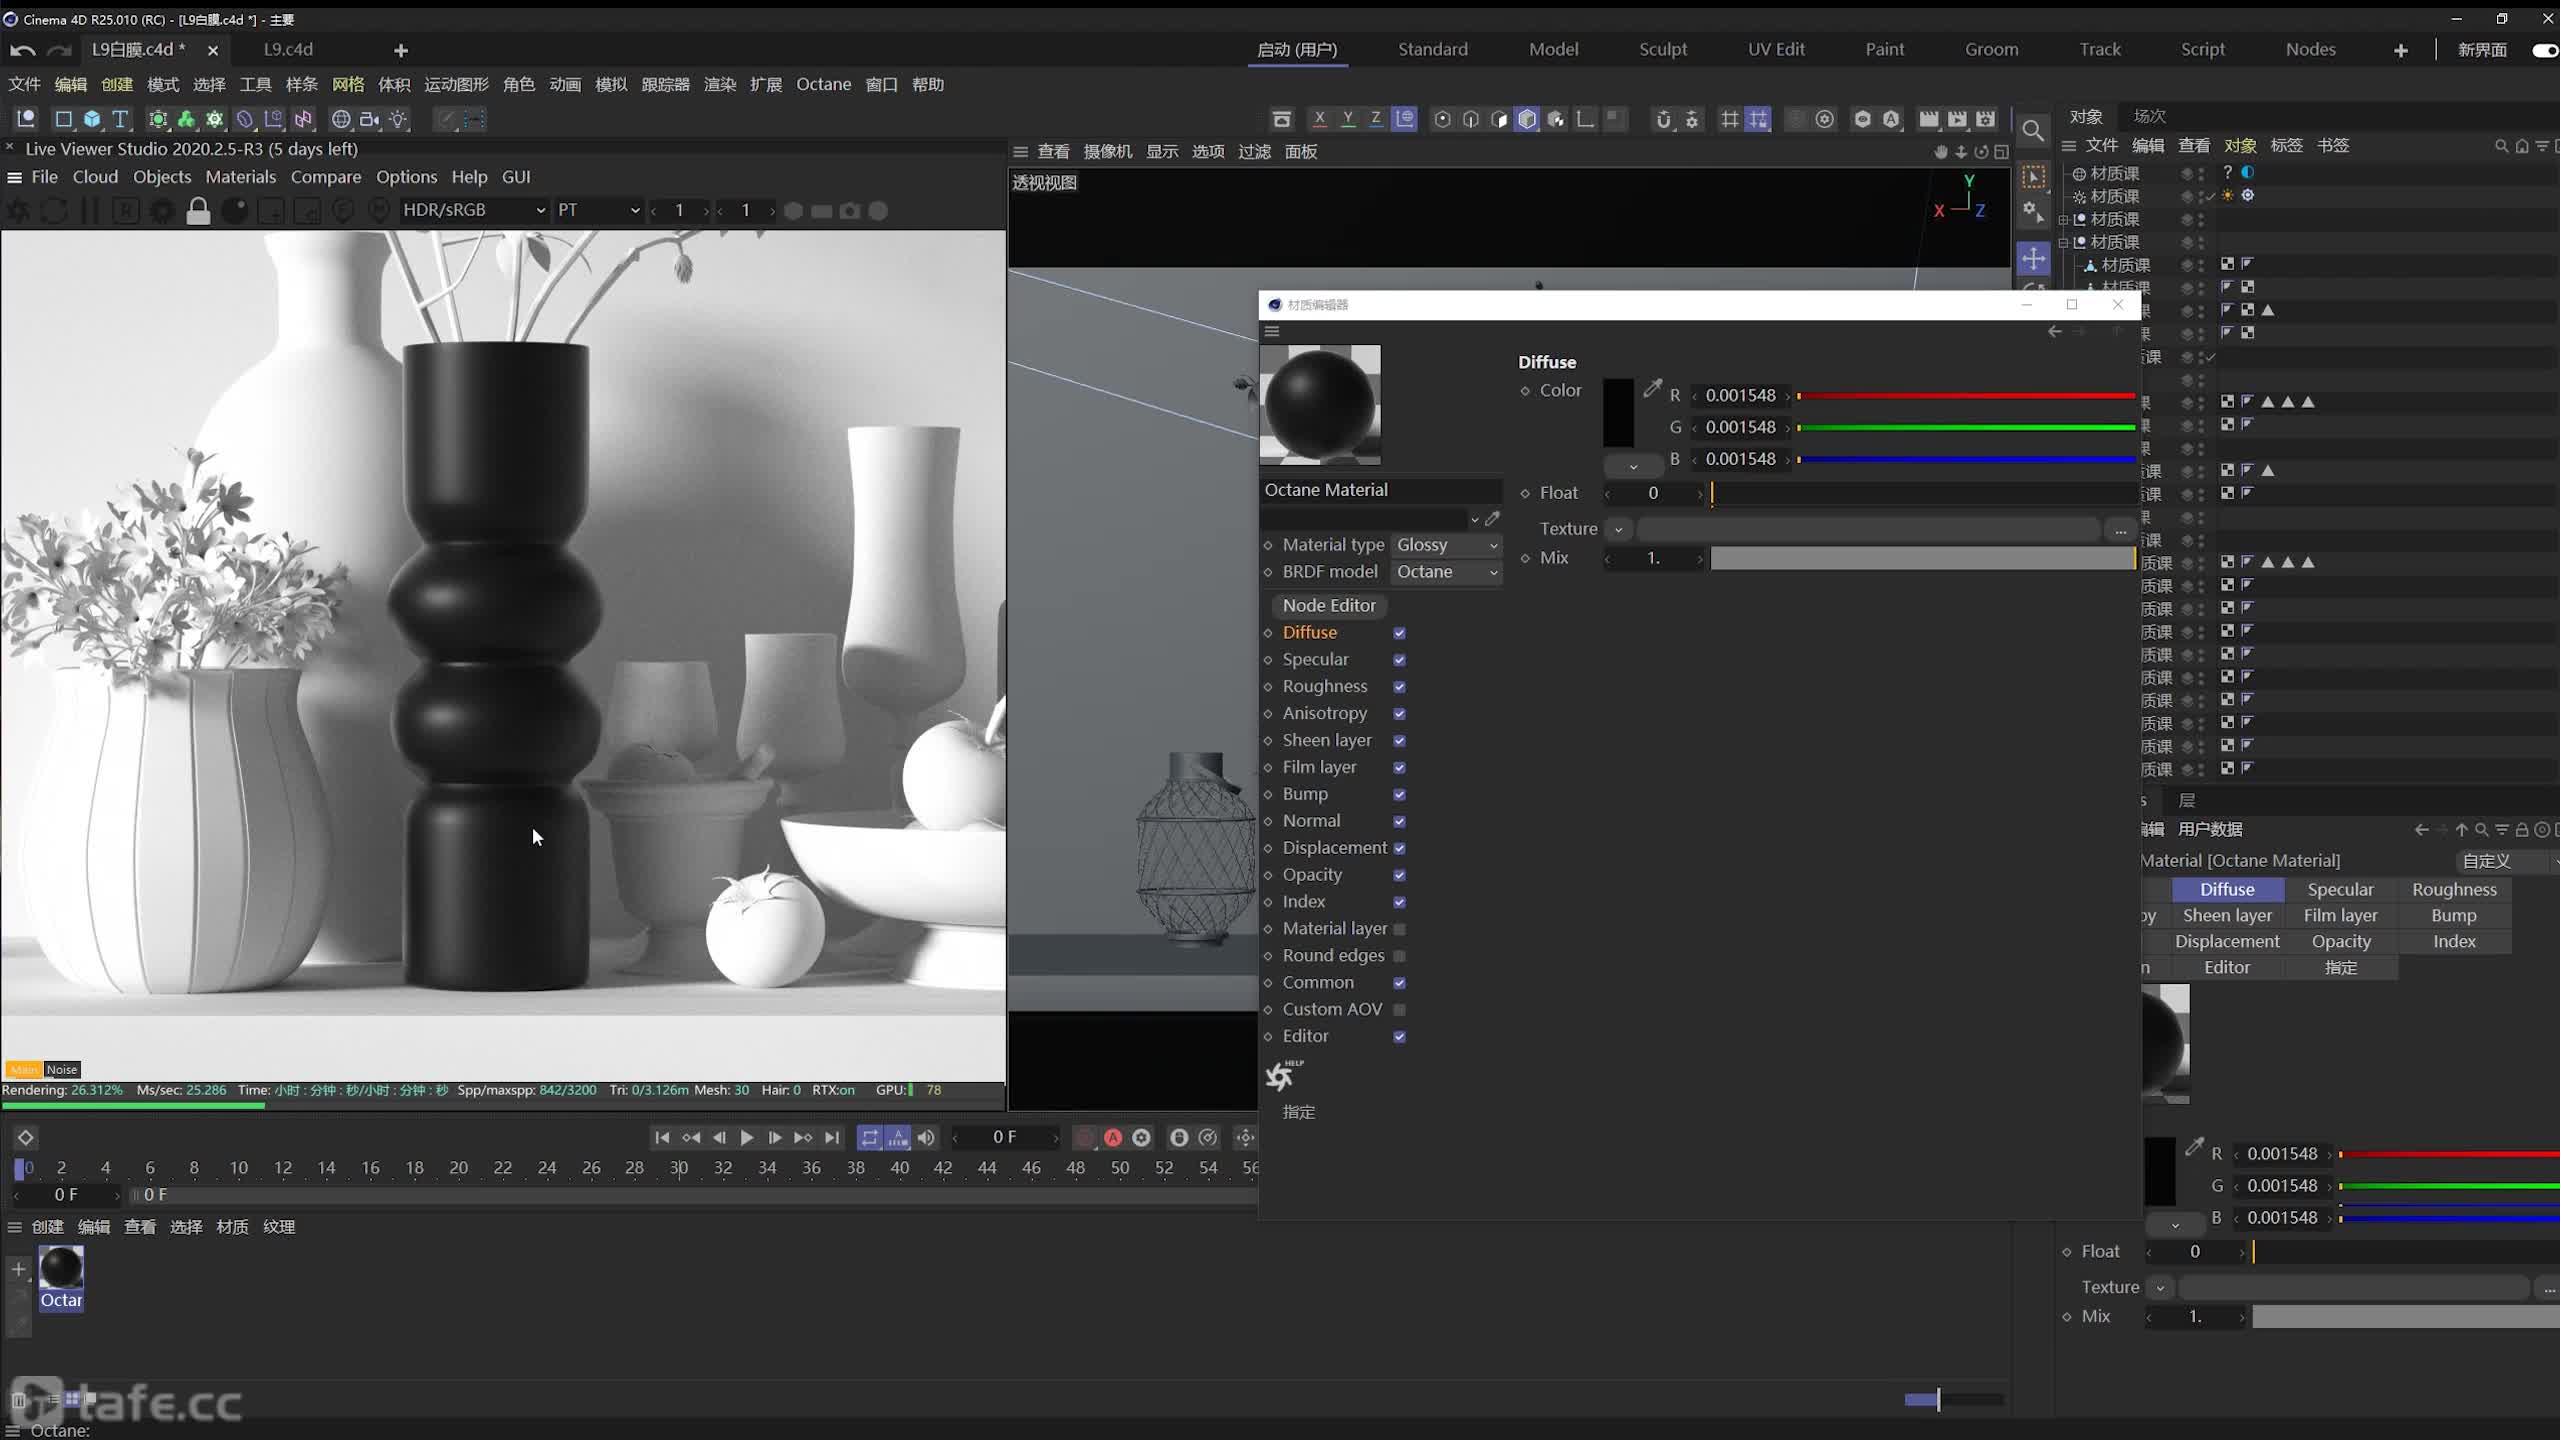This screenshot has width=2560, height=1440.
Task: Open hamburger menu in material editor
Action: pos(1272,332)
